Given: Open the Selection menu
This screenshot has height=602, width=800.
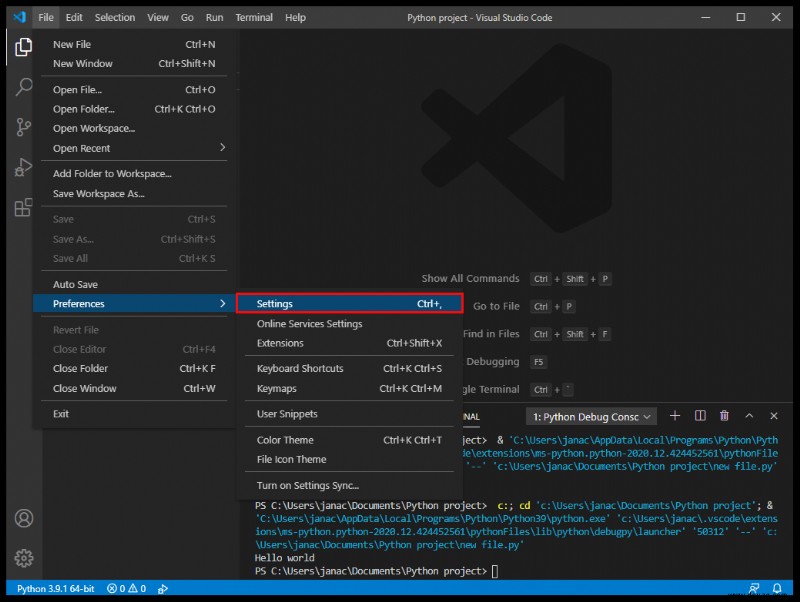Looking at the screenshot, I should point(115,17).
